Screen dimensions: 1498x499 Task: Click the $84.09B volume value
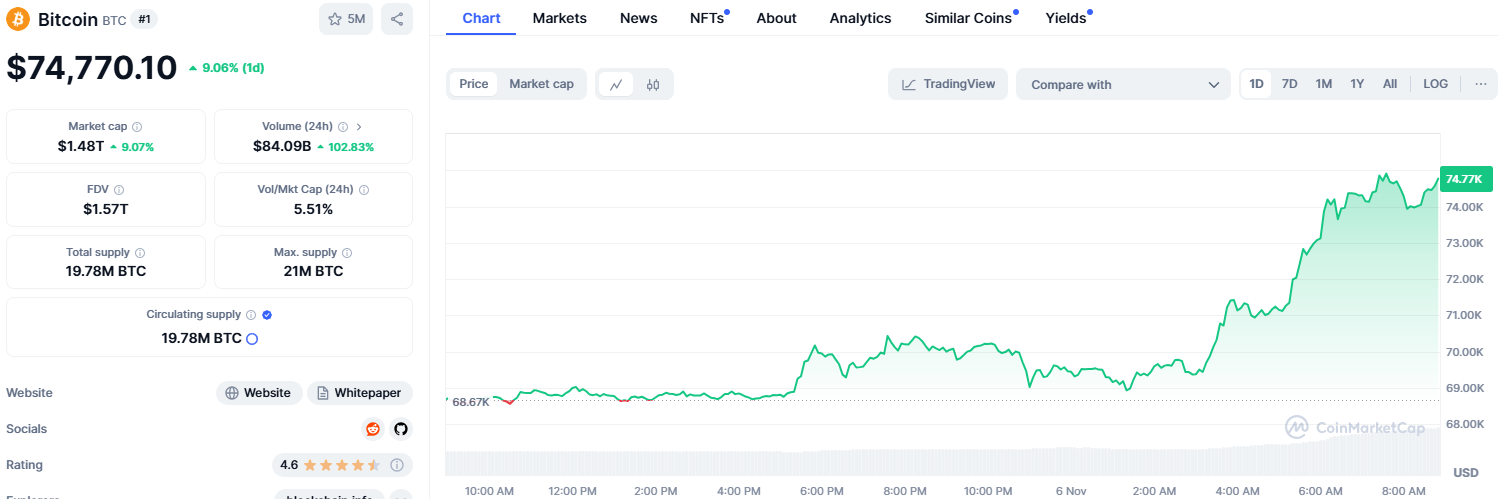[282, 146]
